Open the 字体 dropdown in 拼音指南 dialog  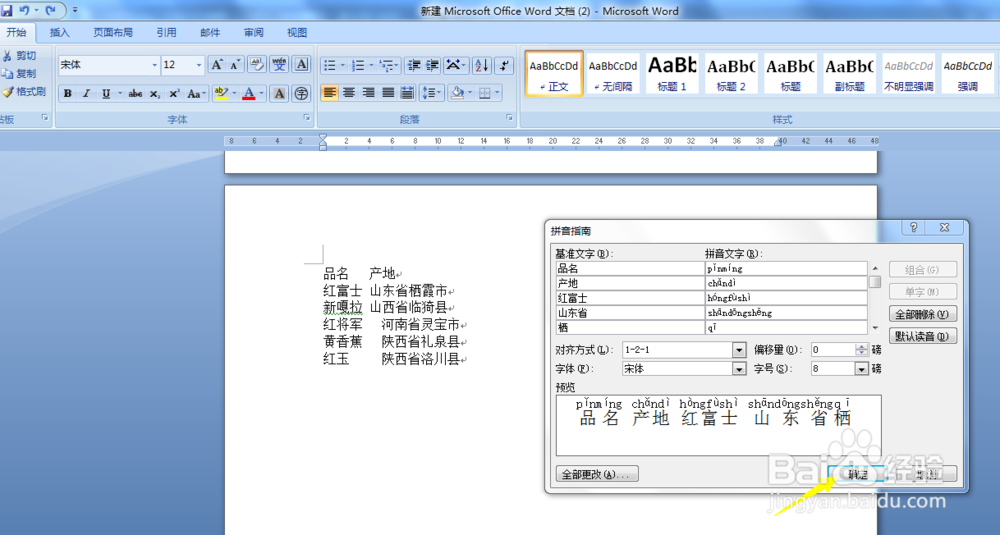(739, 369)
